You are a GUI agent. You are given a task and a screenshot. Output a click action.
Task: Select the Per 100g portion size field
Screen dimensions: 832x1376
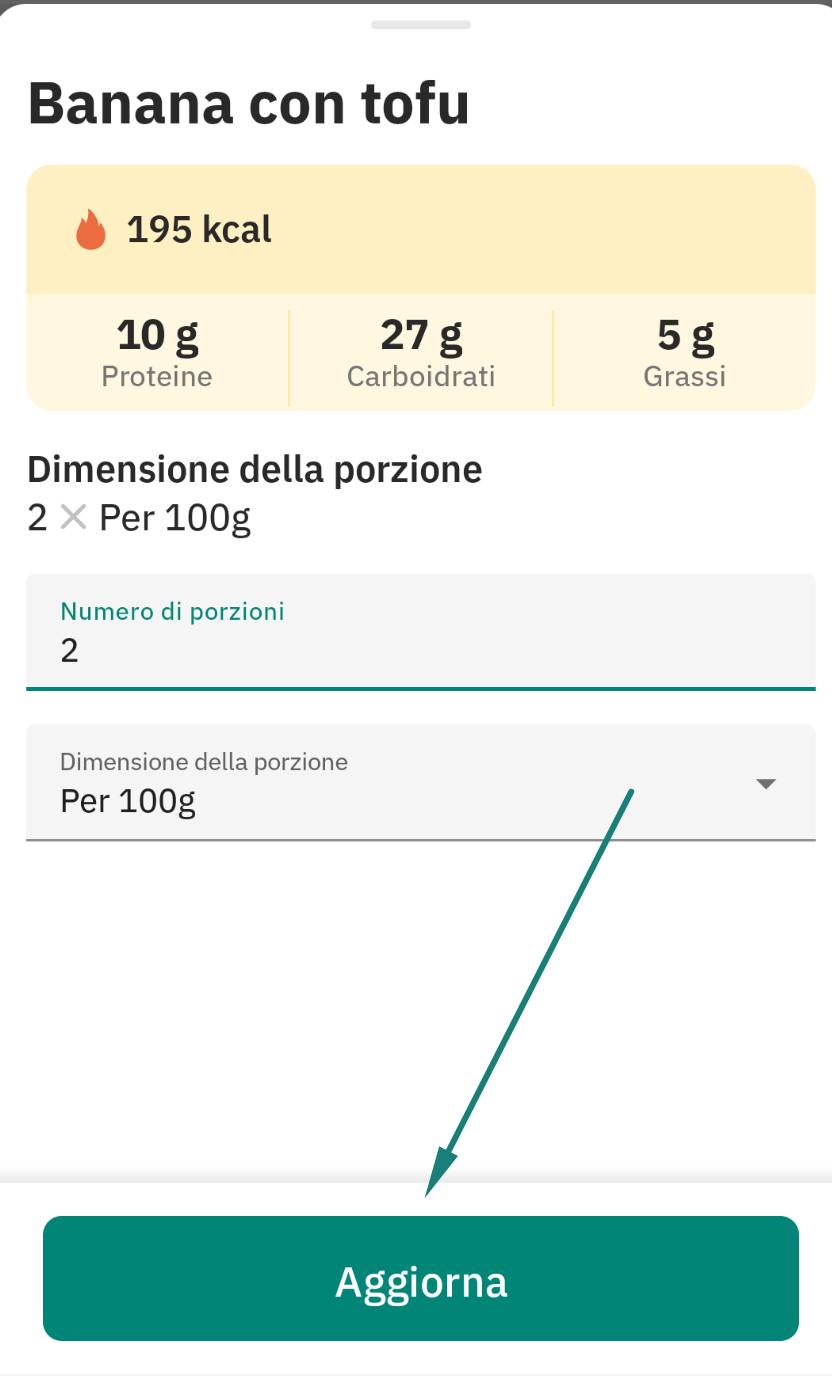tap(421, 782)
